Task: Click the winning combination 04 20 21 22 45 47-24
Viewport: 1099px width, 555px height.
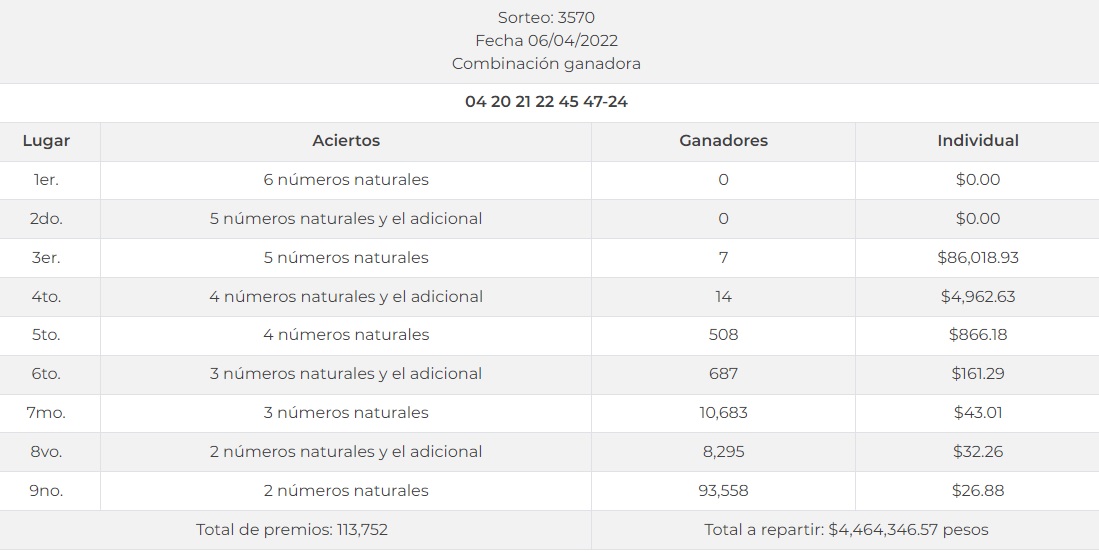Action: [546, 102]
